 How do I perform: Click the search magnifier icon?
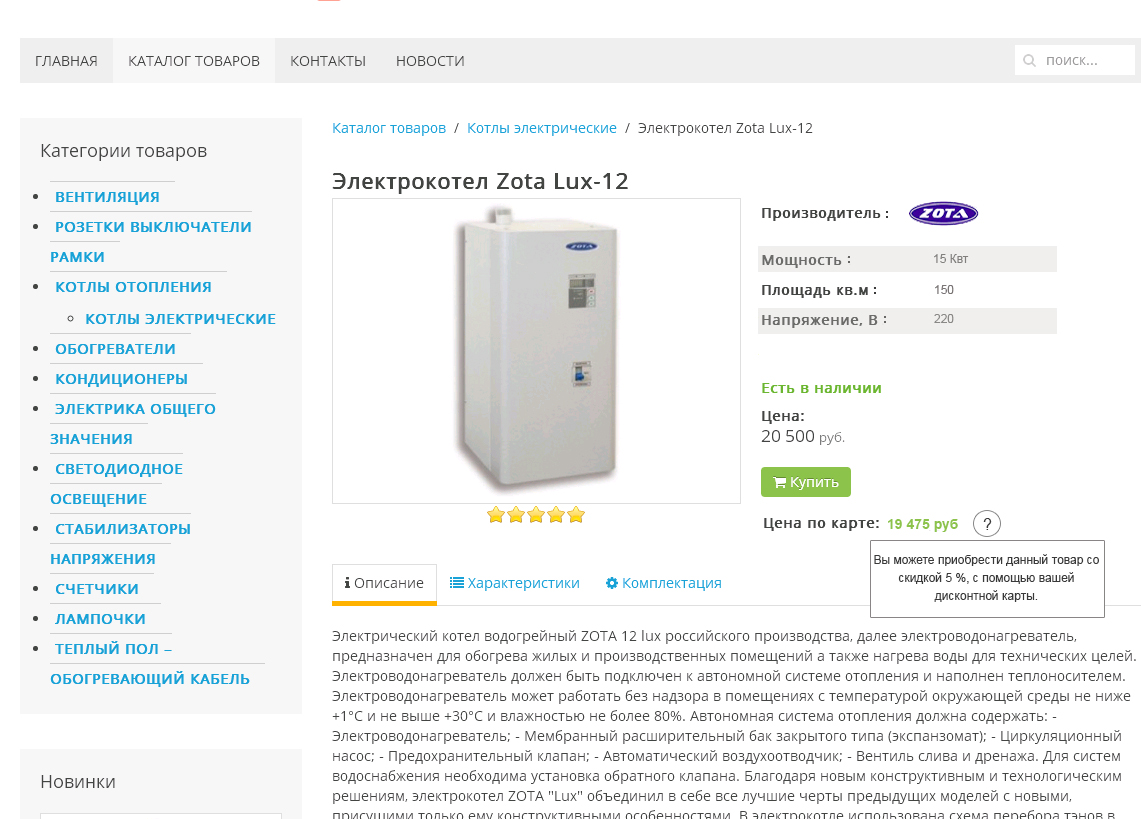[x=1029, y=61]
